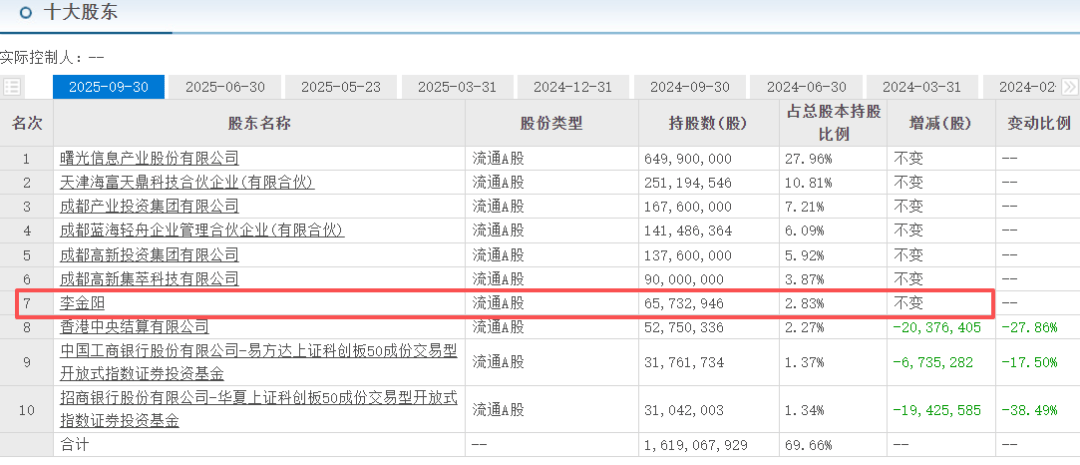Screen dimensions: 1080x465
Task: Select the 2024-12-31 date tab
Action: [x=573, y=87]
